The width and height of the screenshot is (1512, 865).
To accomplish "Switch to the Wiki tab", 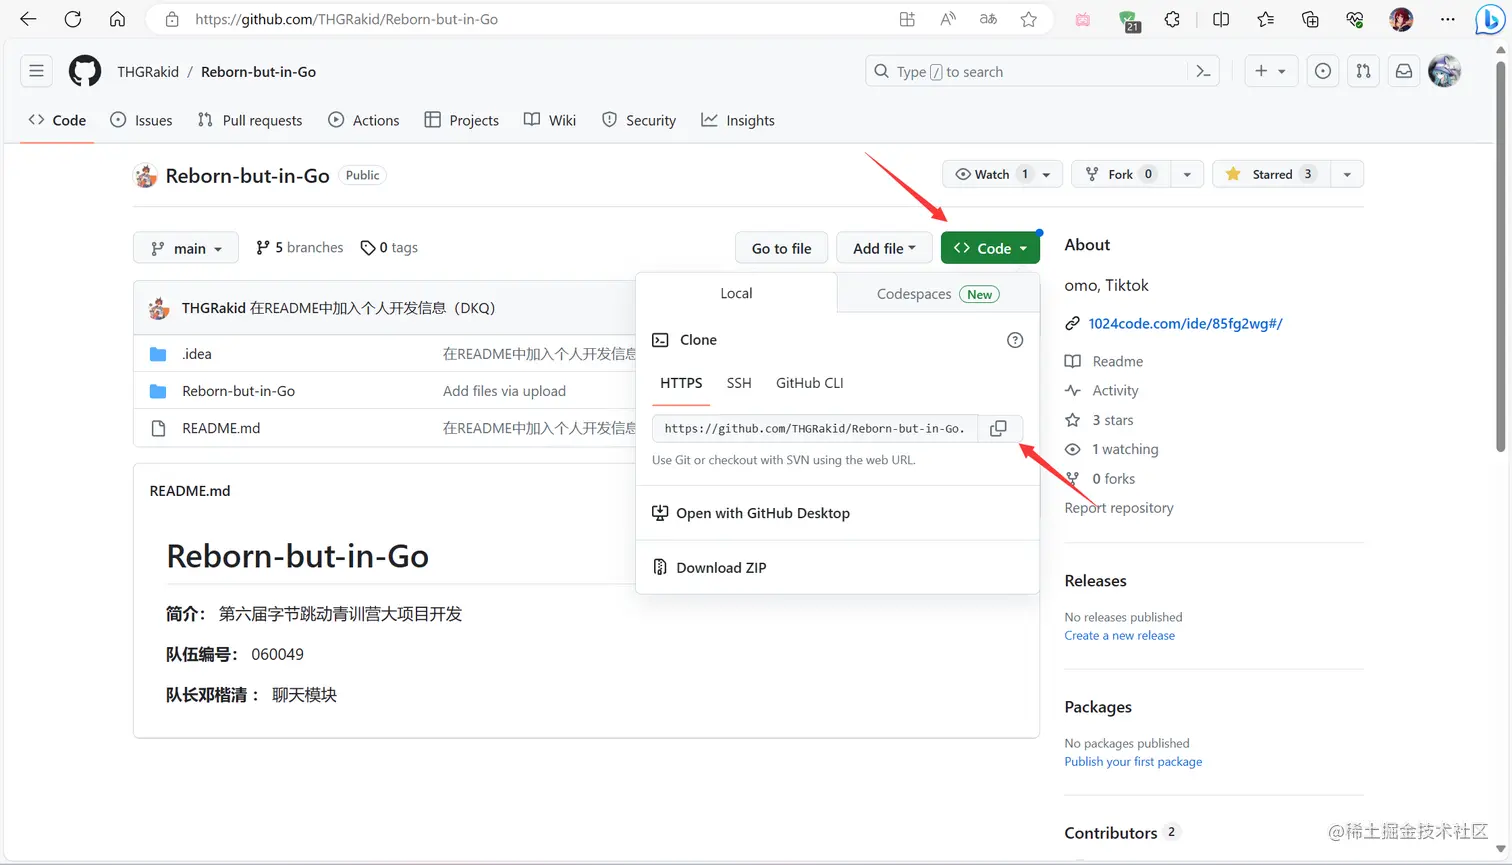I will (550, 120).
